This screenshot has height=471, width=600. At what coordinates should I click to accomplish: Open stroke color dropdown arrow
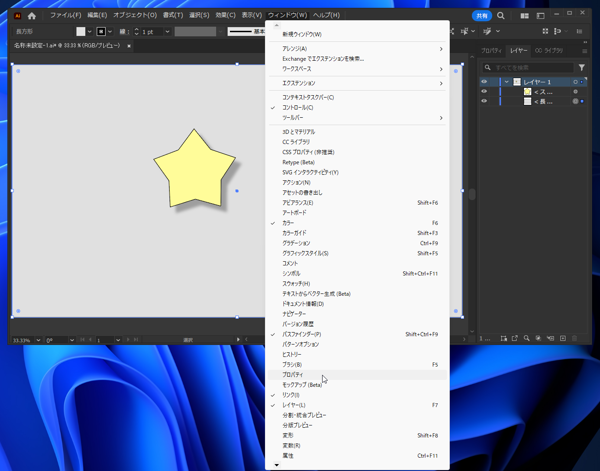[x=110, y=32]
